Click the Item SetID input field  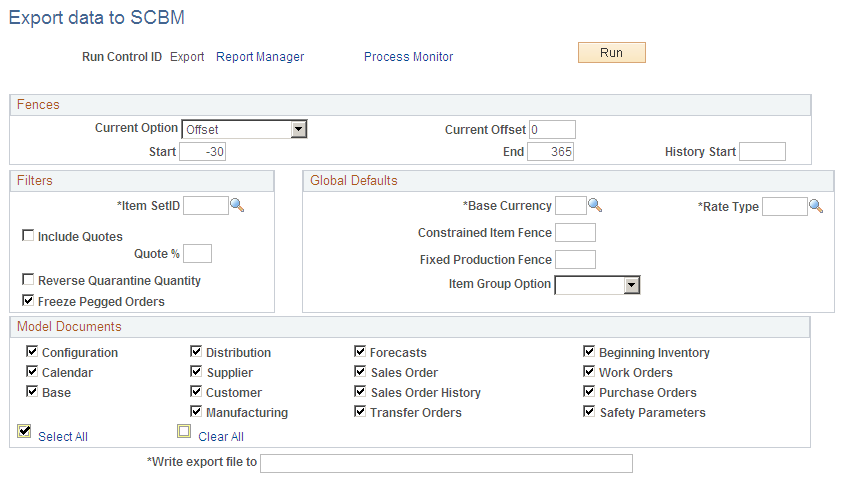[206, 206]
